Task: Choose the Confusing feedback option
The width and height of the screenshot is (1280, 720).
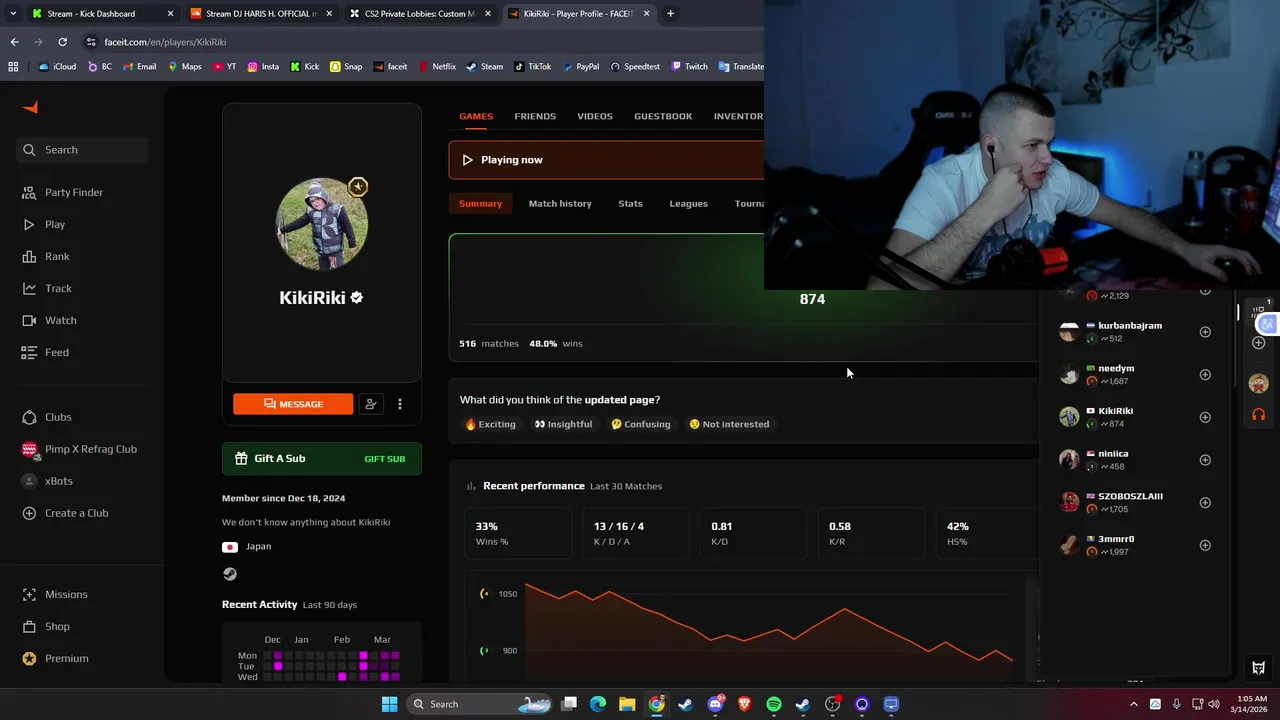Action: [641, 424]
